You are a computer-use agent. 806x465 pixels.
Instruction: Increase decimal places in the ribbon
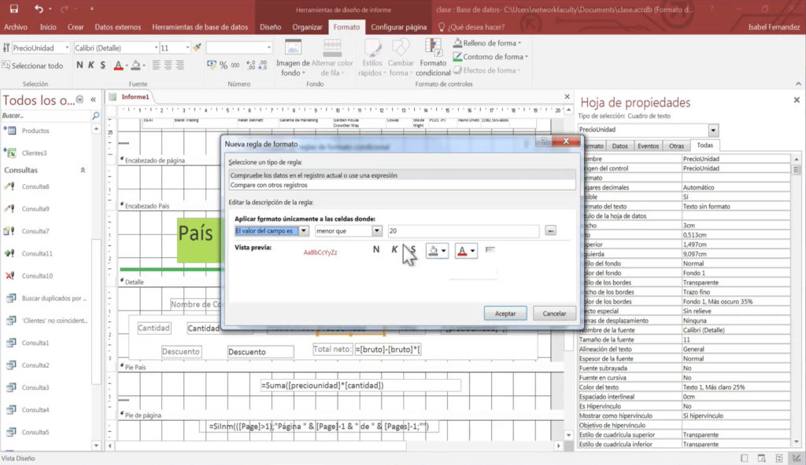(x=251, y=65)
